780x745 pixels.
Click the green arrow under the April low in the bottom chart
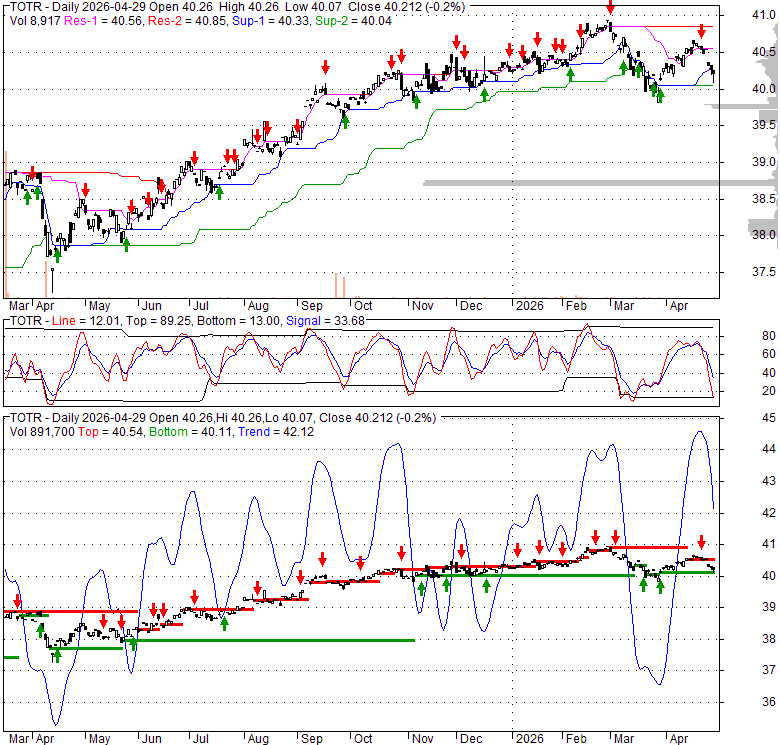pos(56,655)
